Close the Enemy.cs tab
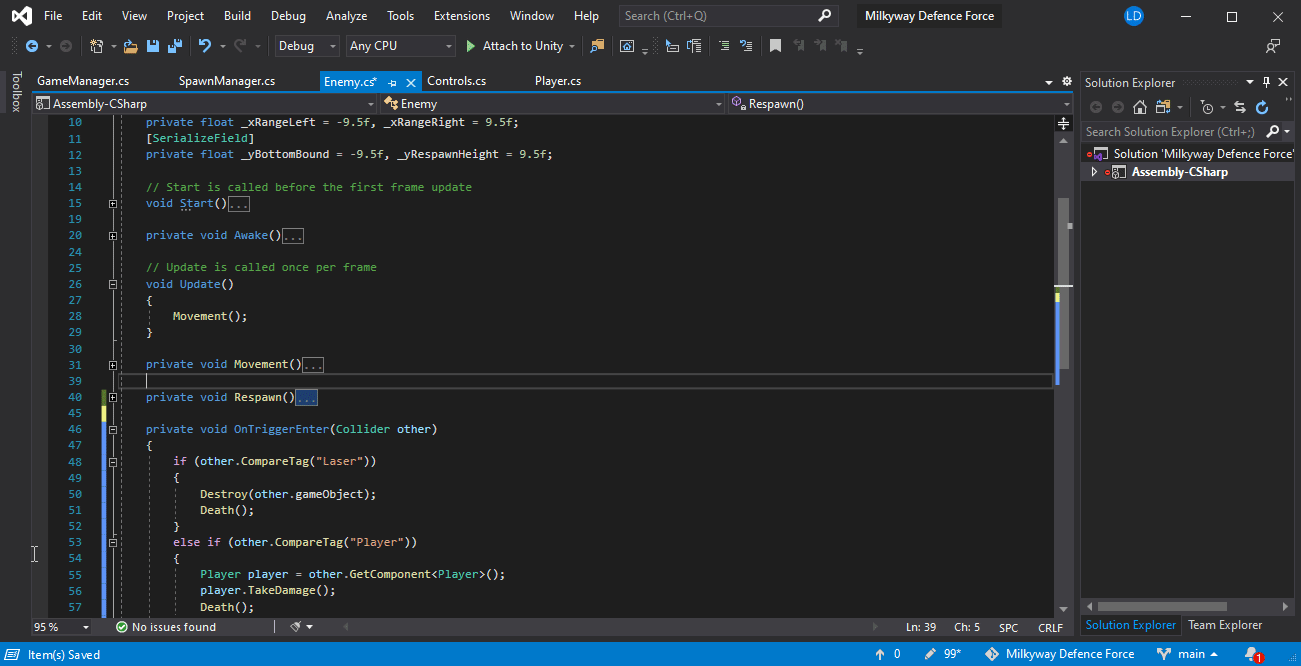Image resolution: width=1301 pixels, height=666 pixels. coord(412,82)
